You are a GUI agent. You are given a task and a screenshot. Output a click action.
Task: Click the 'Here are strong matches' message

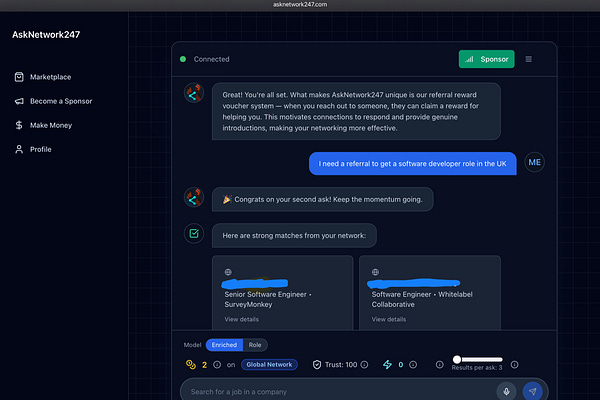294,236
